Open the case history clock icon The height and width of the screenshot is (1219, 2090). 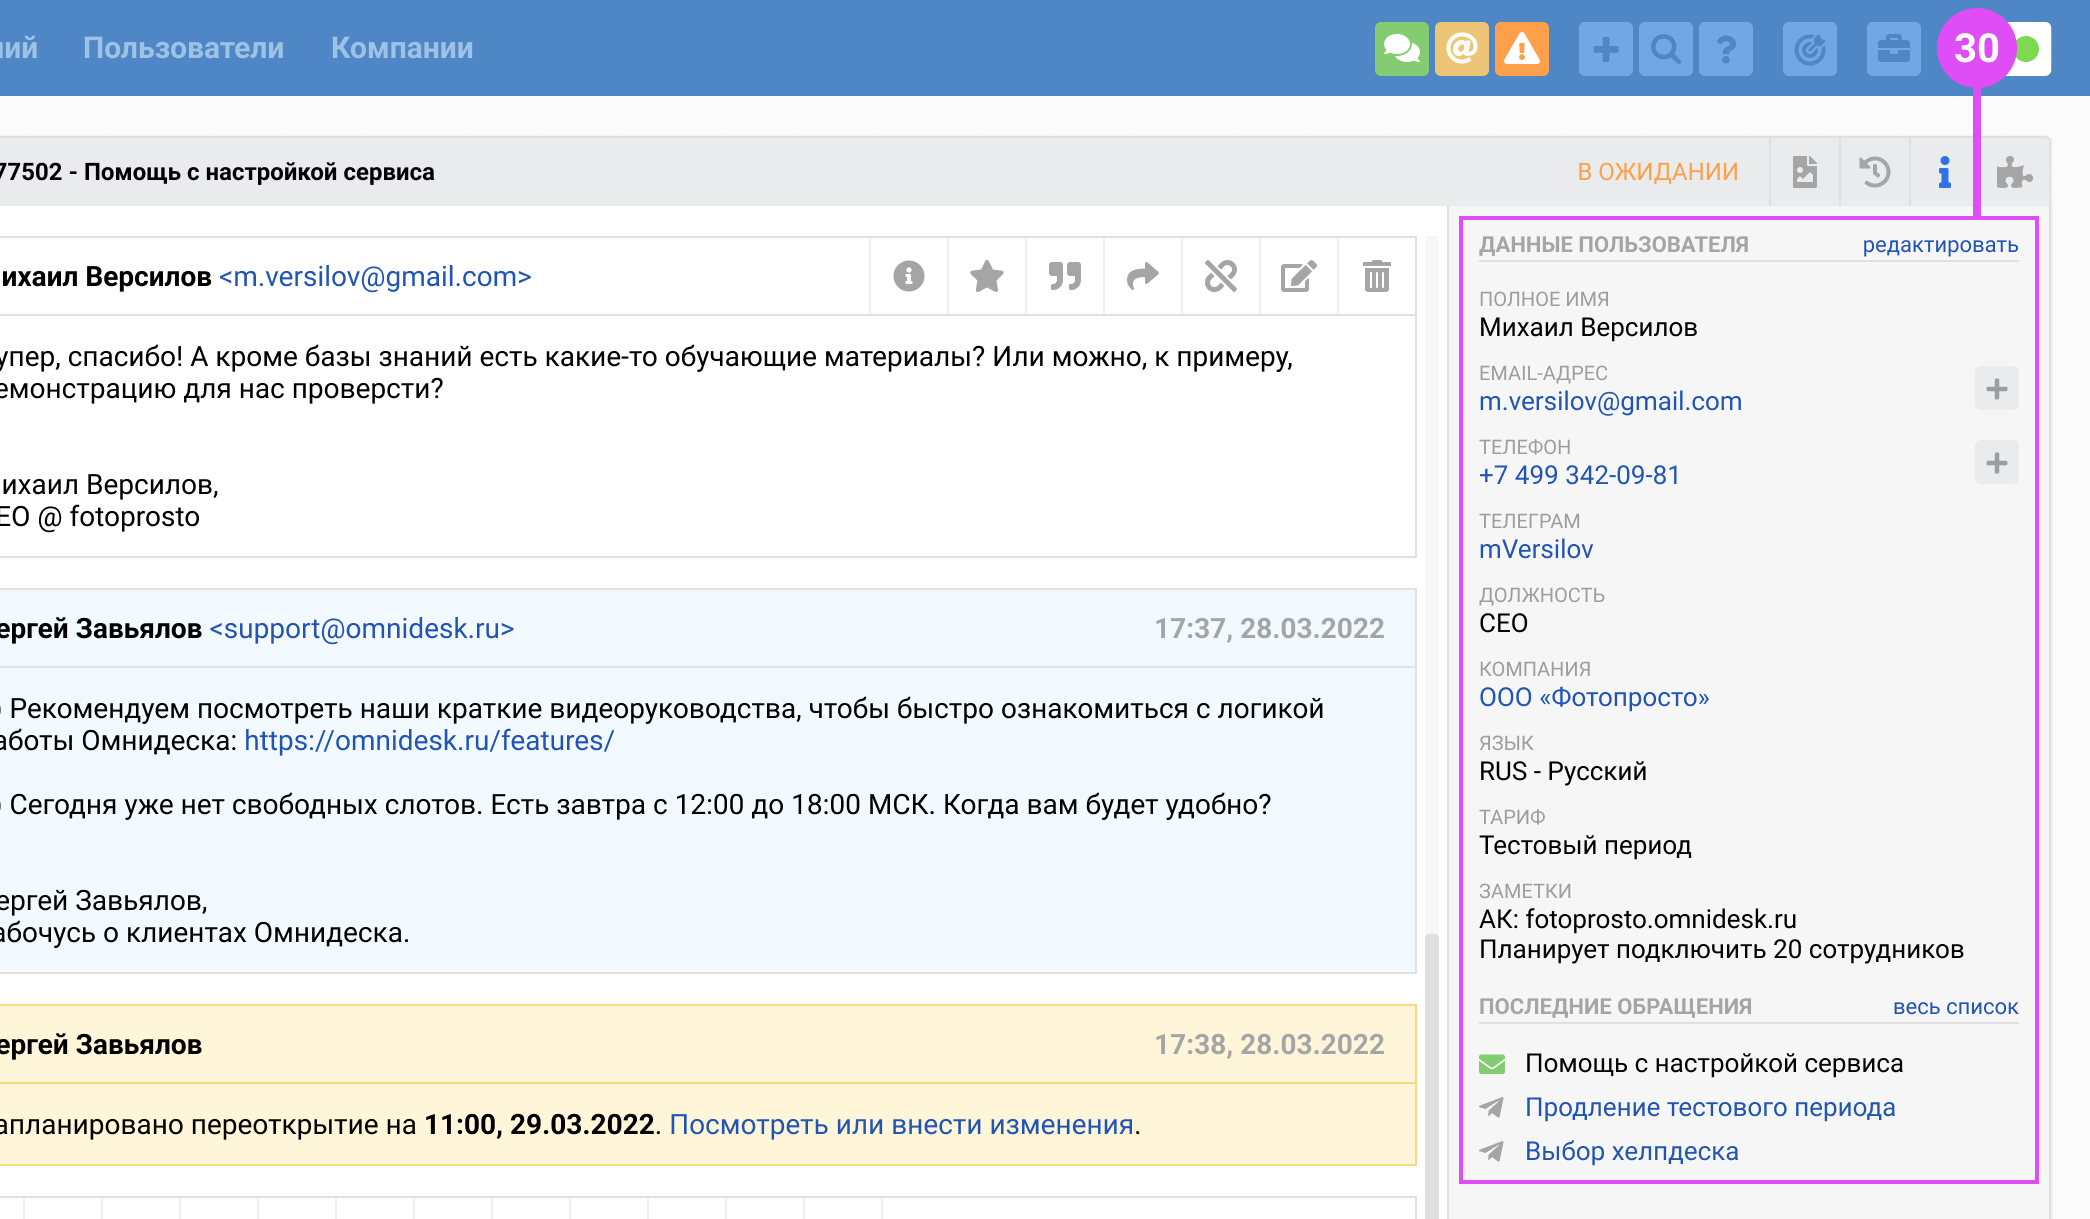click(x=1874, y=172)
